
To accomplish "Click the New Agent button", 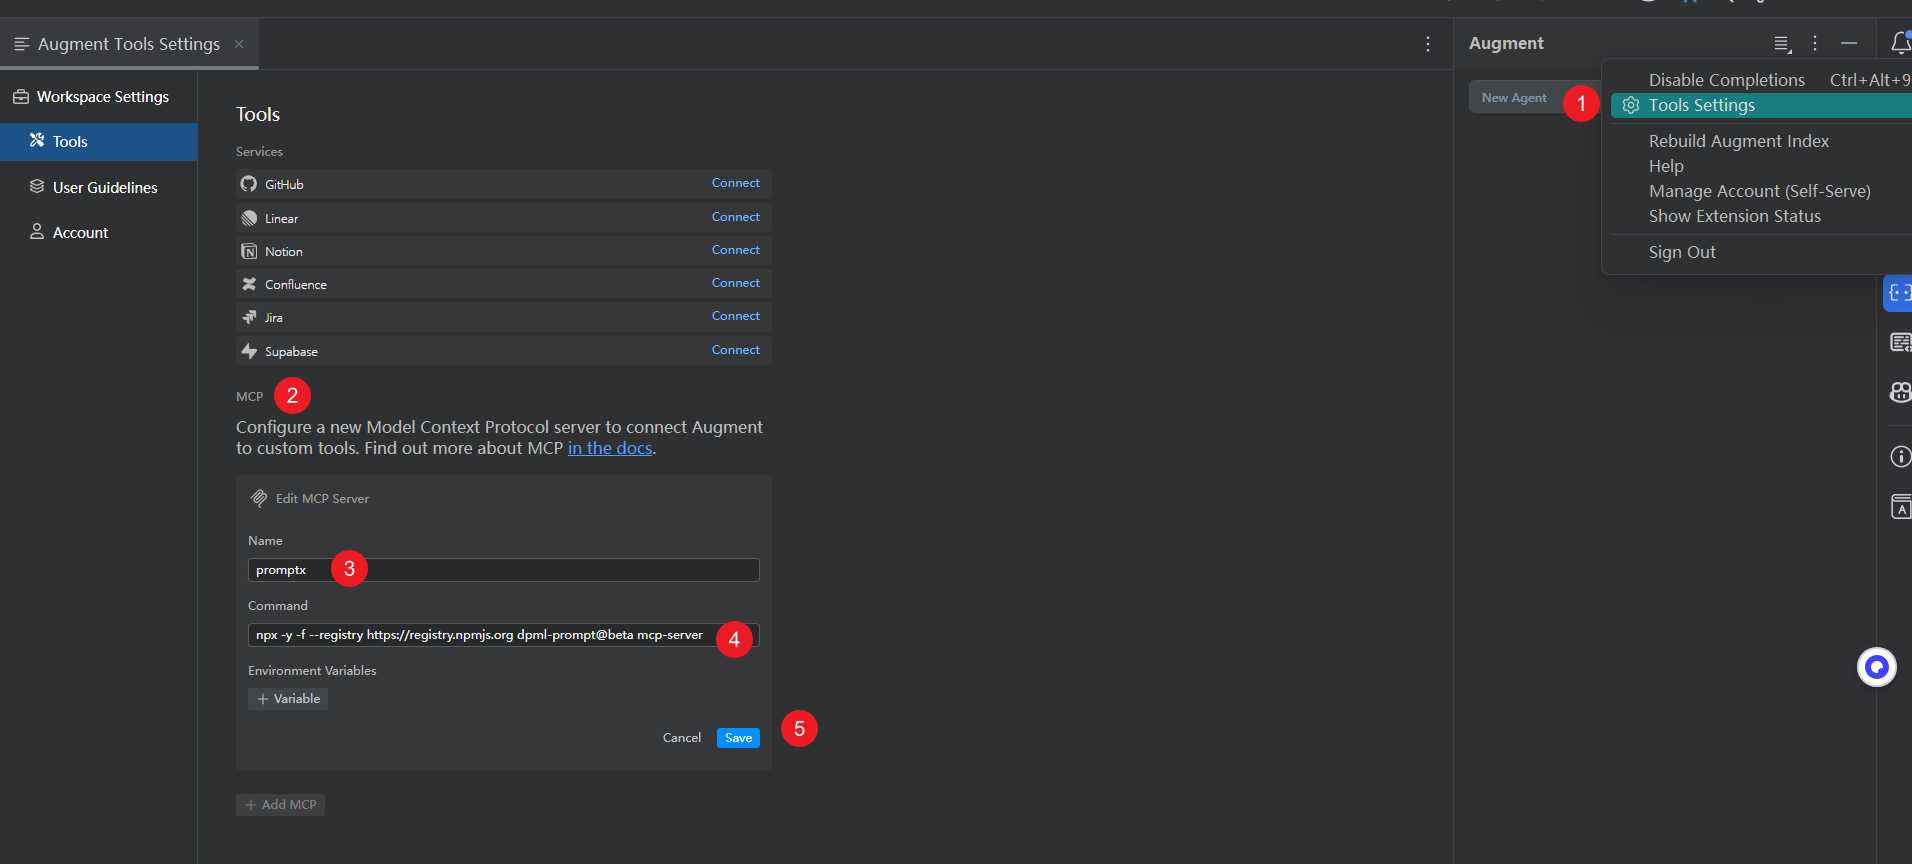I will (x=1514, y=98).
